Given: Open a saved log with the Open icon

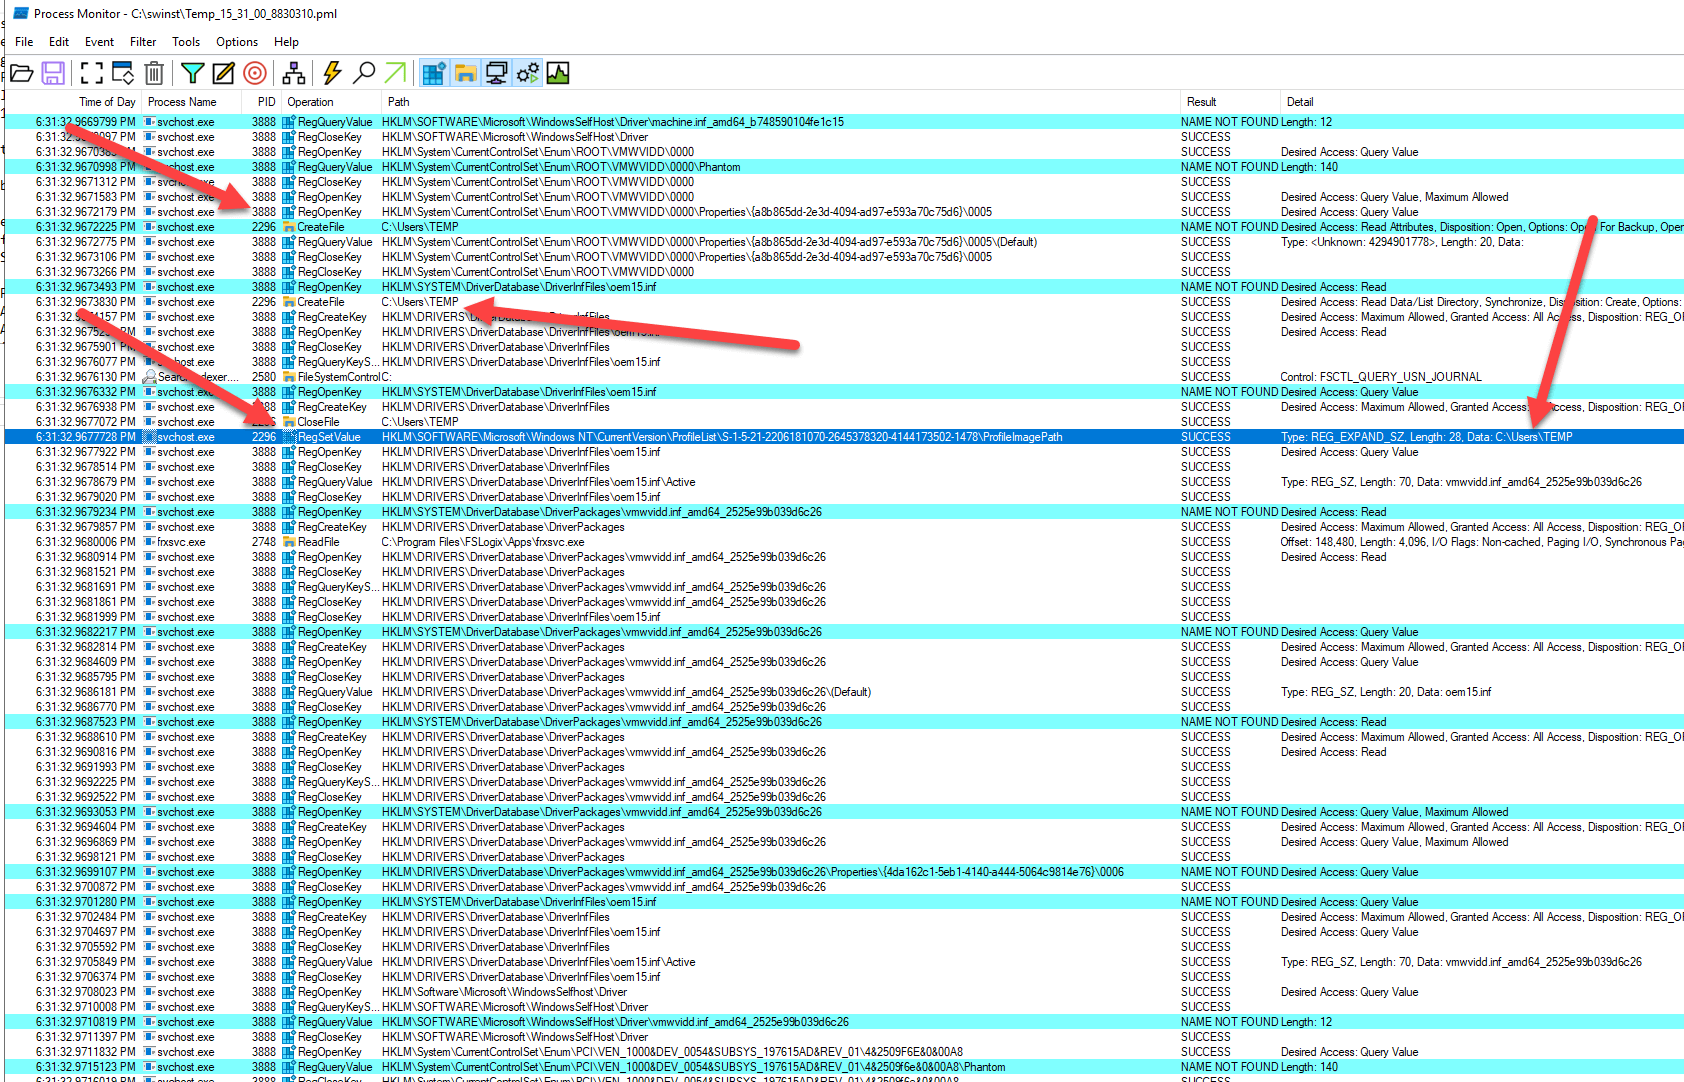Looking at the screenshot, I should pyautogui.click(x=22, y=73).
